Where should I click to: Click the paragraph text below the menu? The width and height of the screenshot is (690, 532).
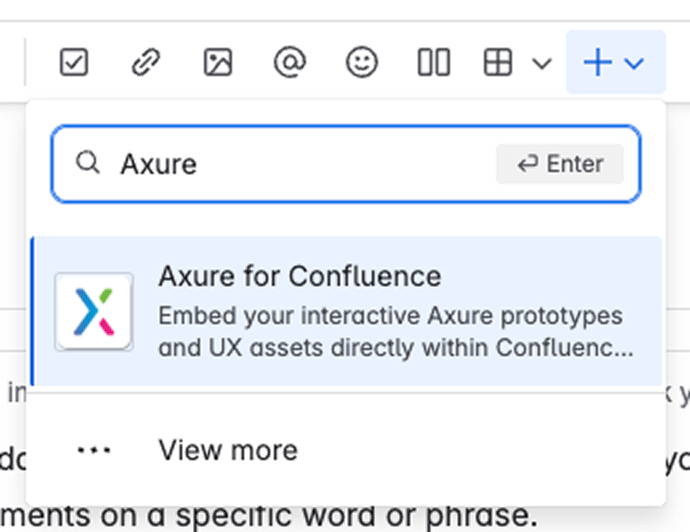(x=270, y=517)
